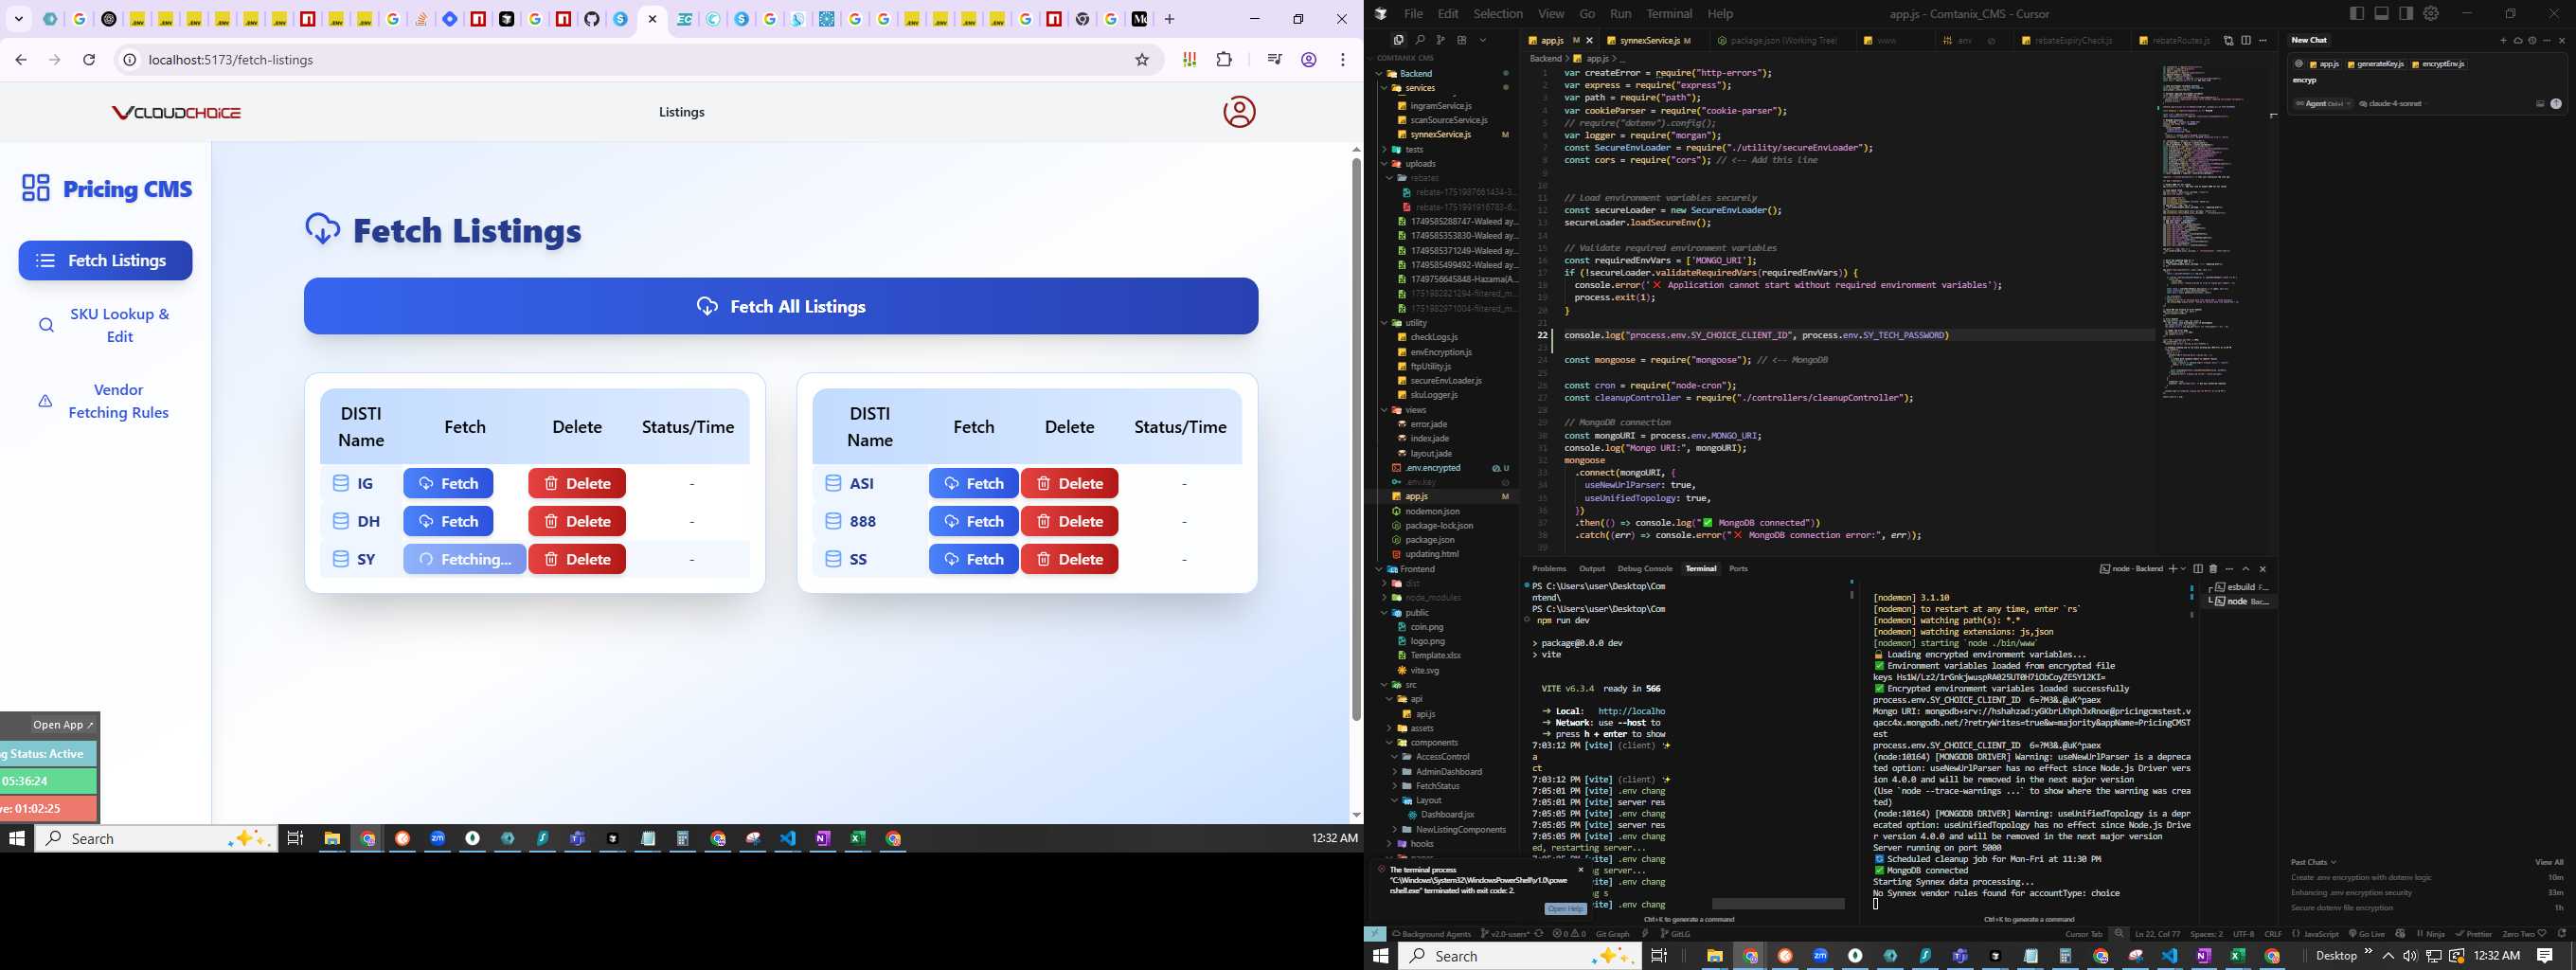Open Search view icon in Cursor sidebar
The height and width of the screenshot is (970, 2576).
tap(1420, 40)
